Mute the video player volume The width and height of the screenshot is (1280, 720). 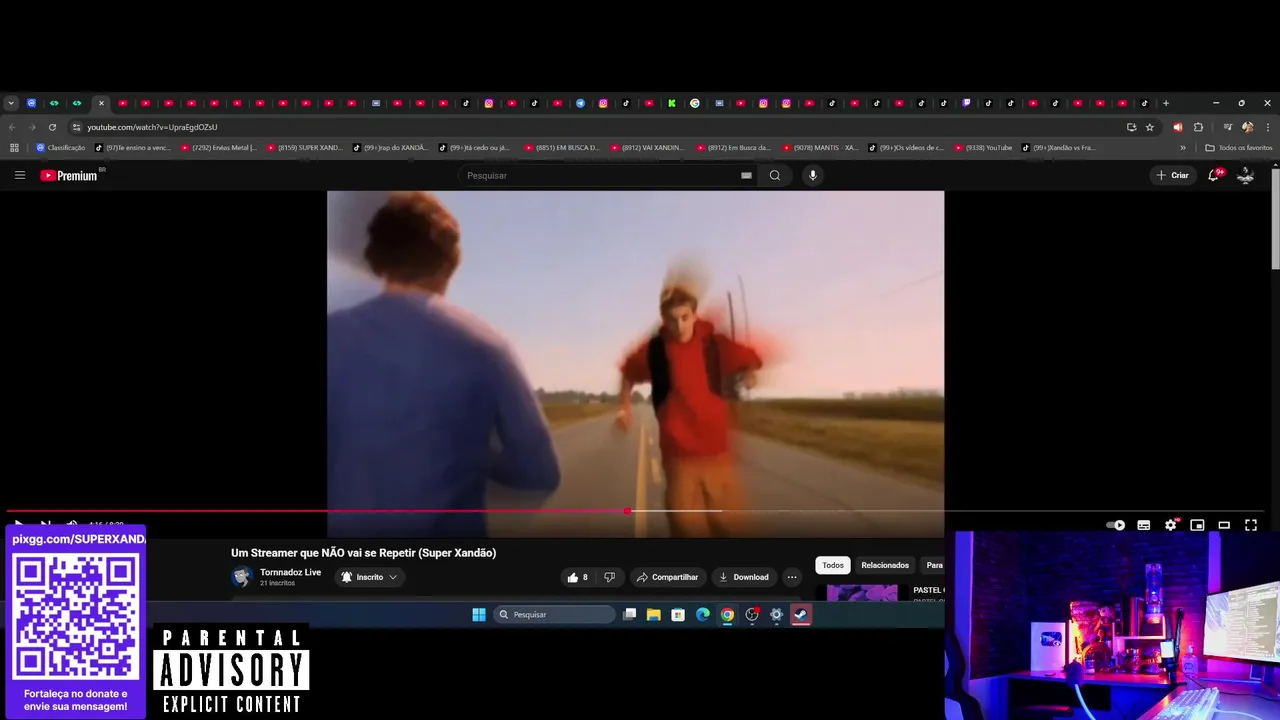(72, 524)
